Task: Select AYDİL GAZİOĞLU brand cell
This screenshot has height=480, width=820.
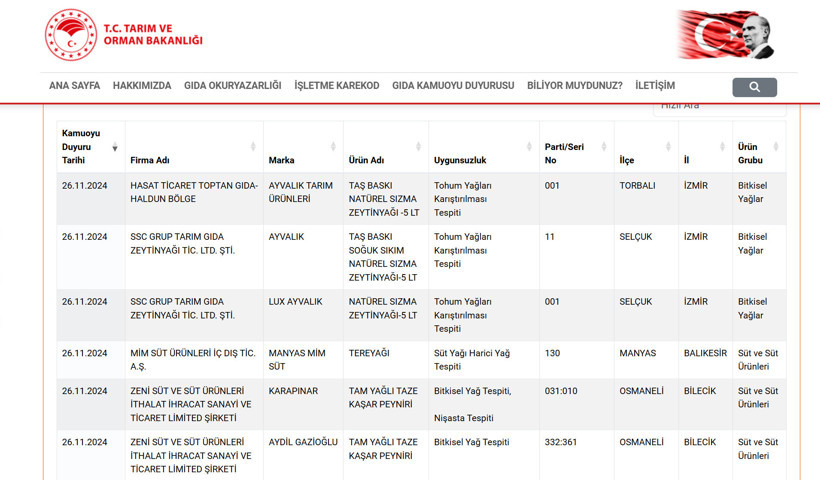Action: 303,455
